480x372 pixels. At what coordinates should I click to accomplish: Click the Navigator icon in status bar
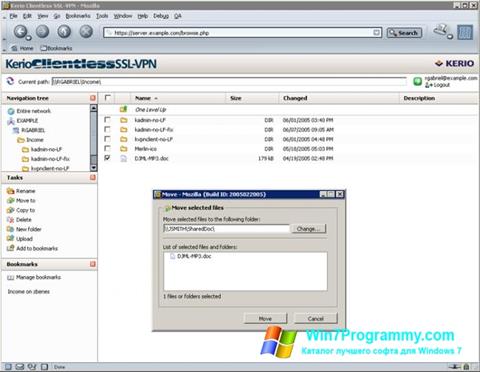pos(8,367)
